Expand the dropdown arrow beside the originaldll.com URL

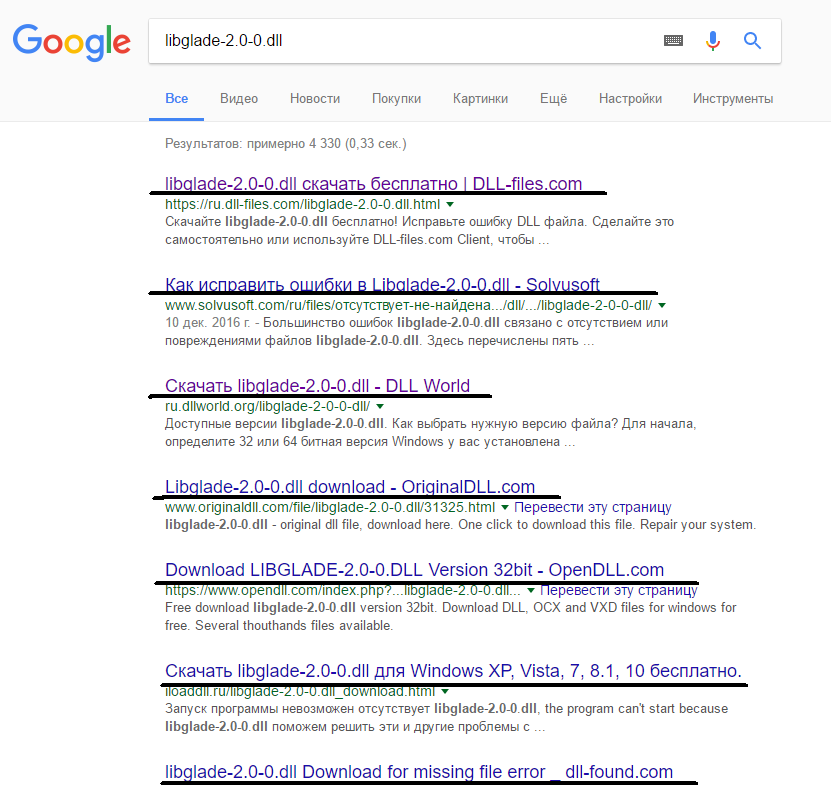[x=505, y=507]
